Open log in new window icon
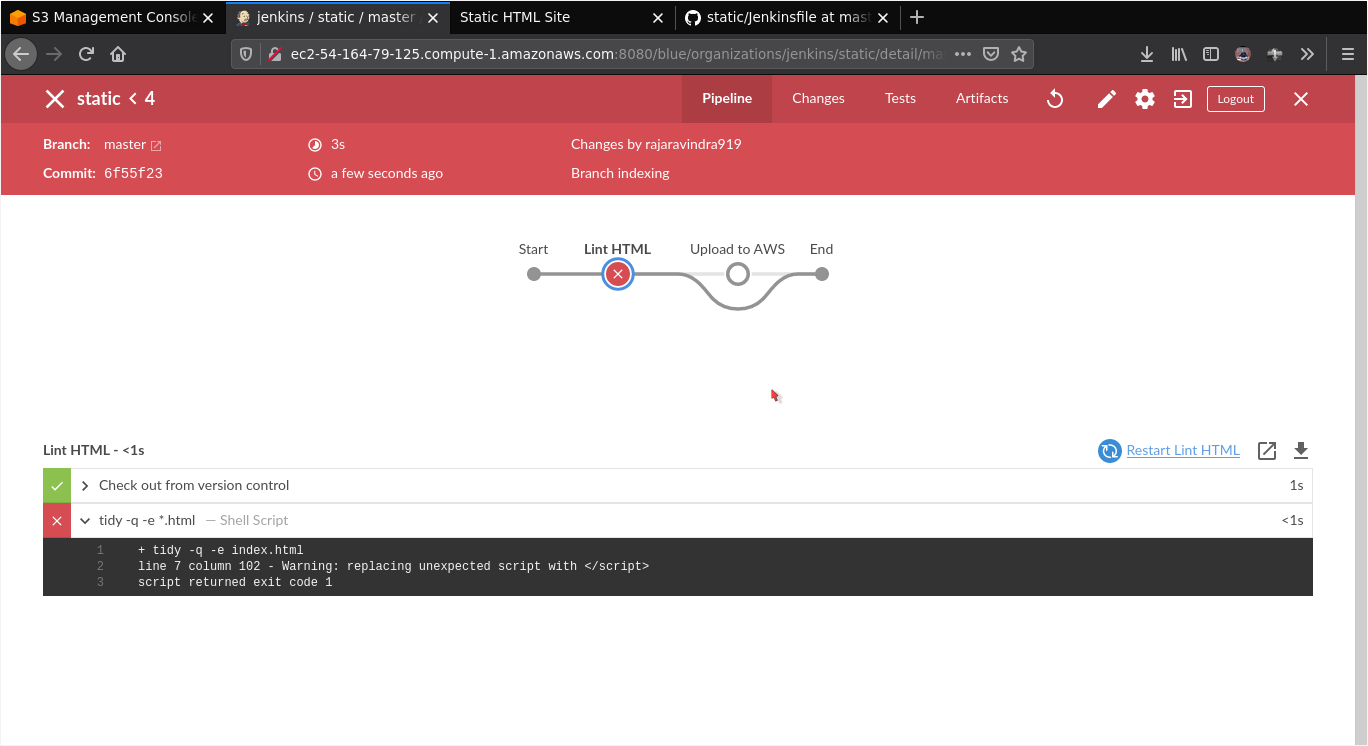Screen dimensions: 1368x746 (x=1267, y=451)
